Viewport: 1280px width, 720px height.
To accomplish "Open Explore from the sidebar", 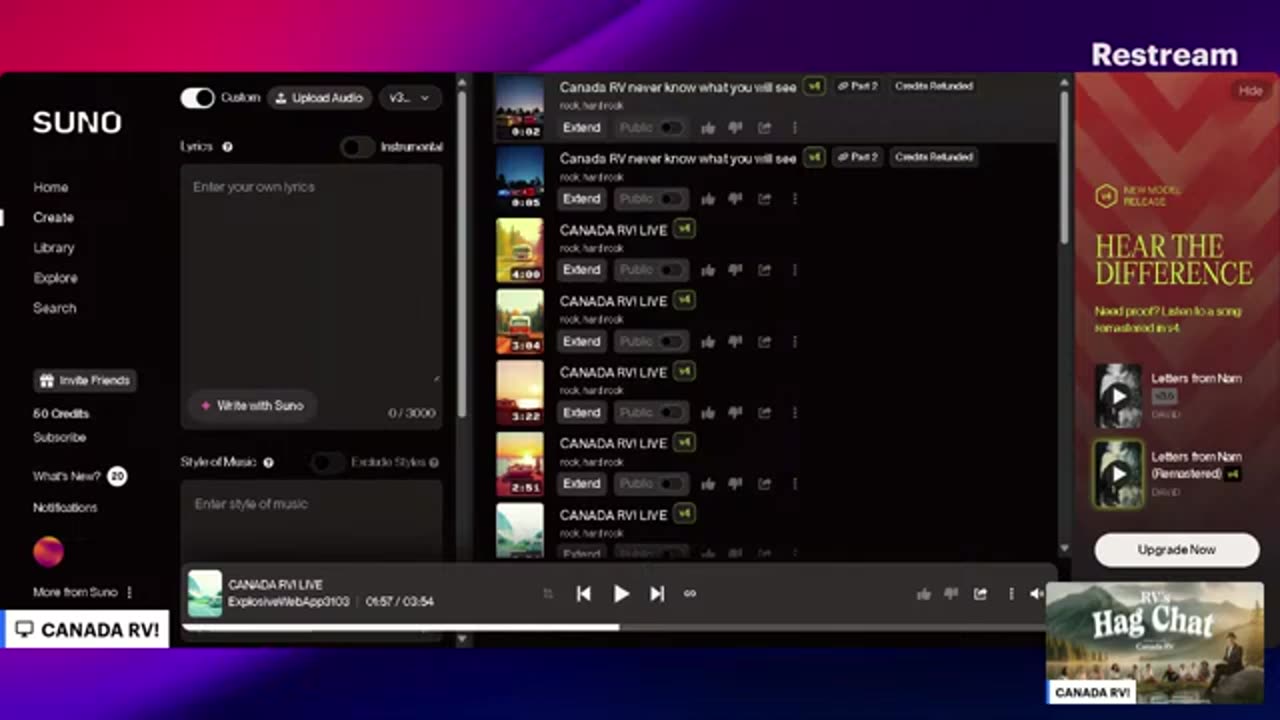I will coord(55,278).
